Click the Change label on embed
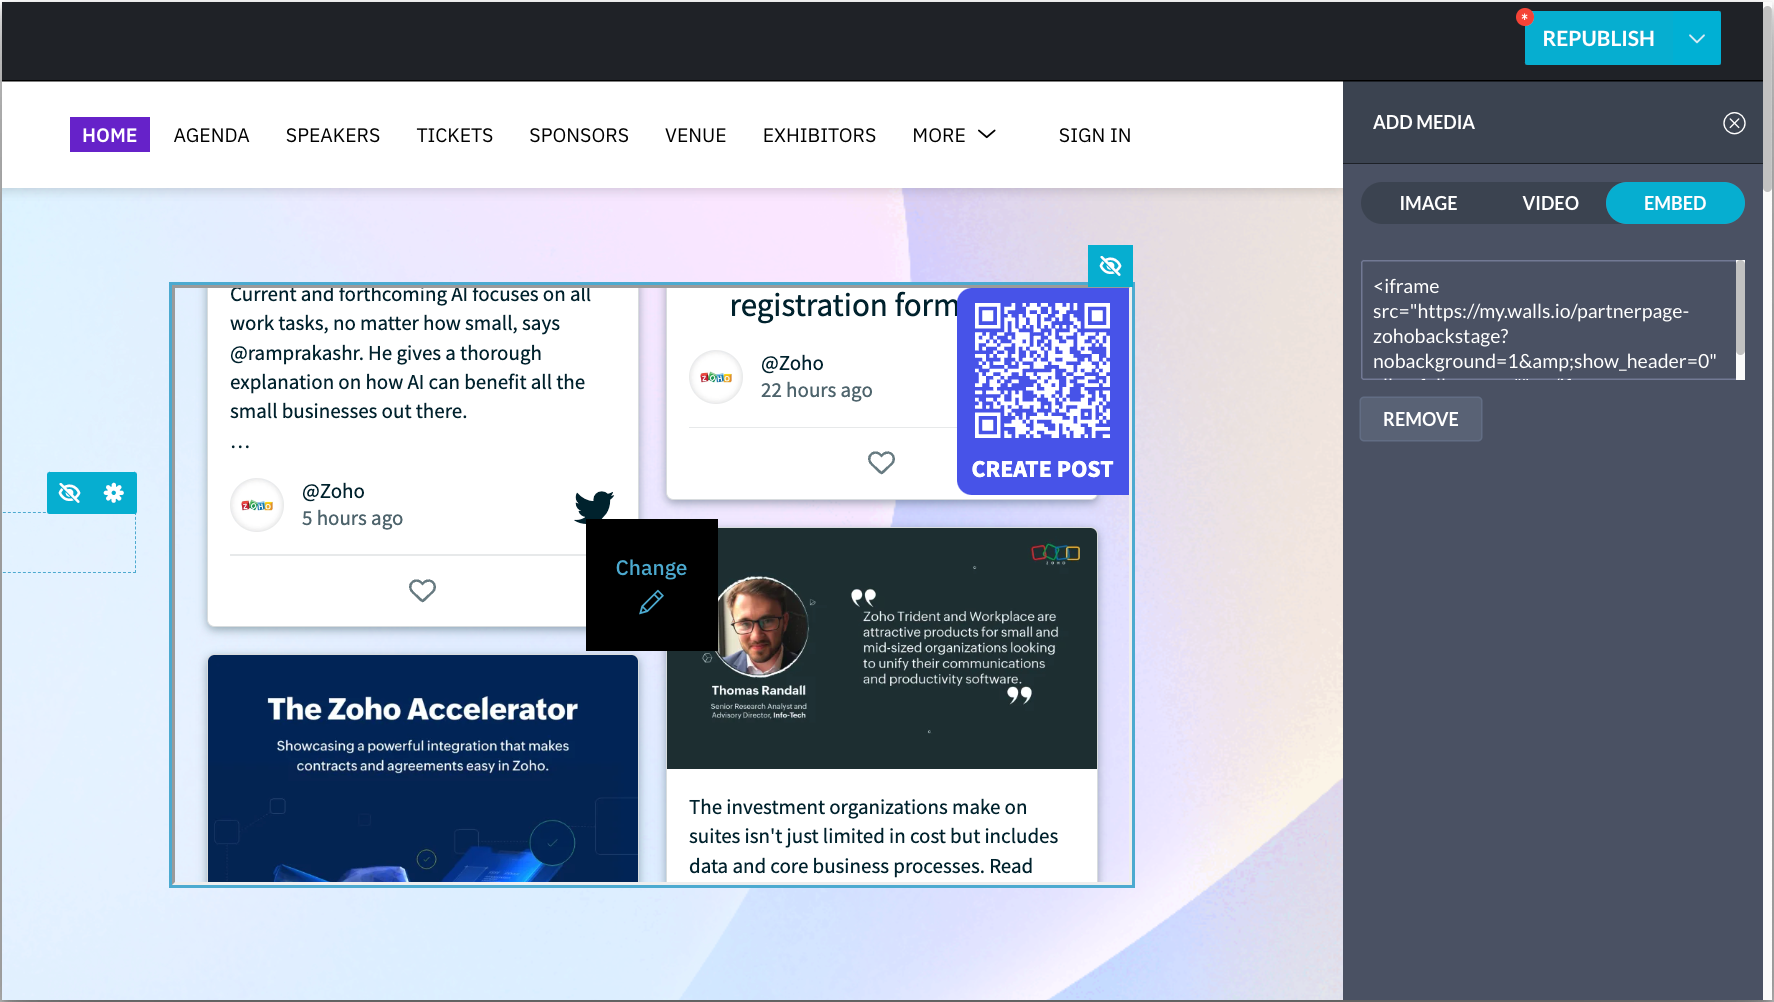 pyautogui.click(x=651, y=568)
